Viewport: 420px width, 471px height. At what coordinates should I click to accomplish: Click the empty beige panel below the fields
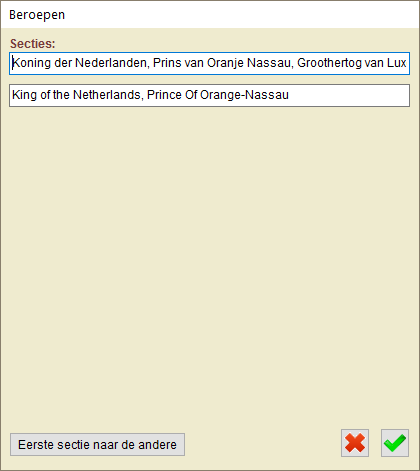point(209,267)
